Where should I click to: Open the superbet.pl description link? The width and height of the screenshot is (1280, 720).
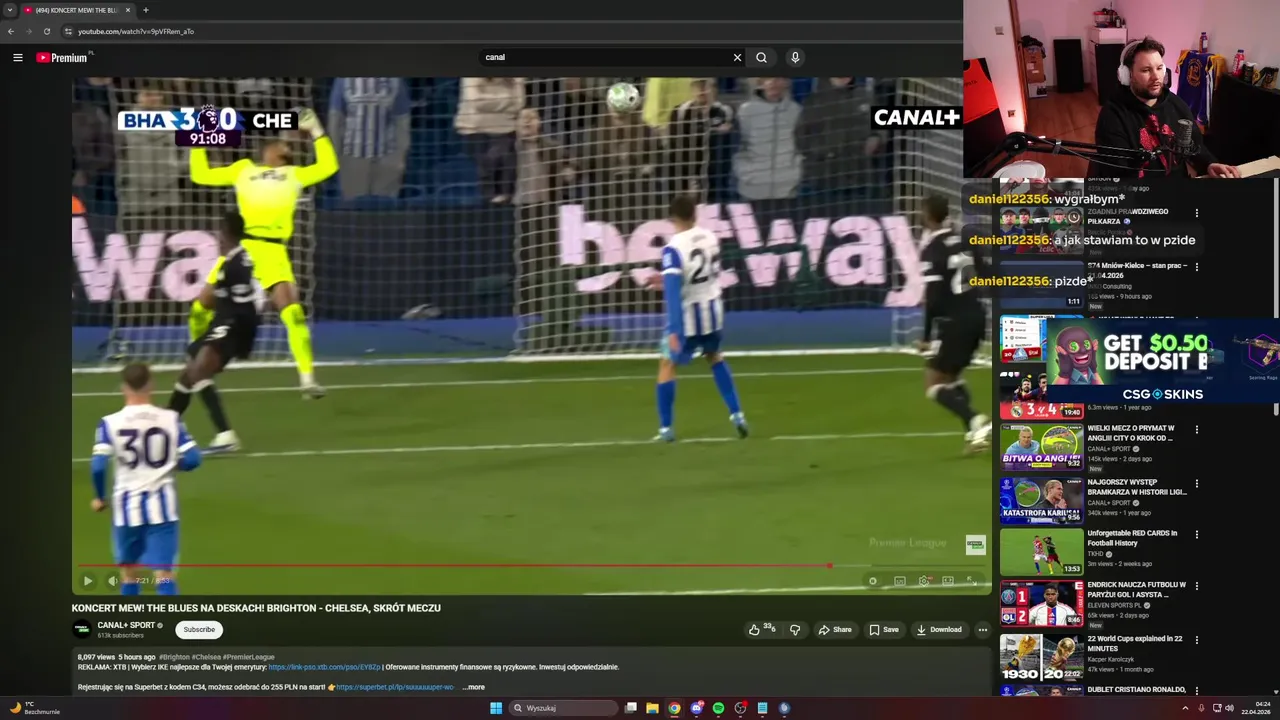(x=395, y=687)
